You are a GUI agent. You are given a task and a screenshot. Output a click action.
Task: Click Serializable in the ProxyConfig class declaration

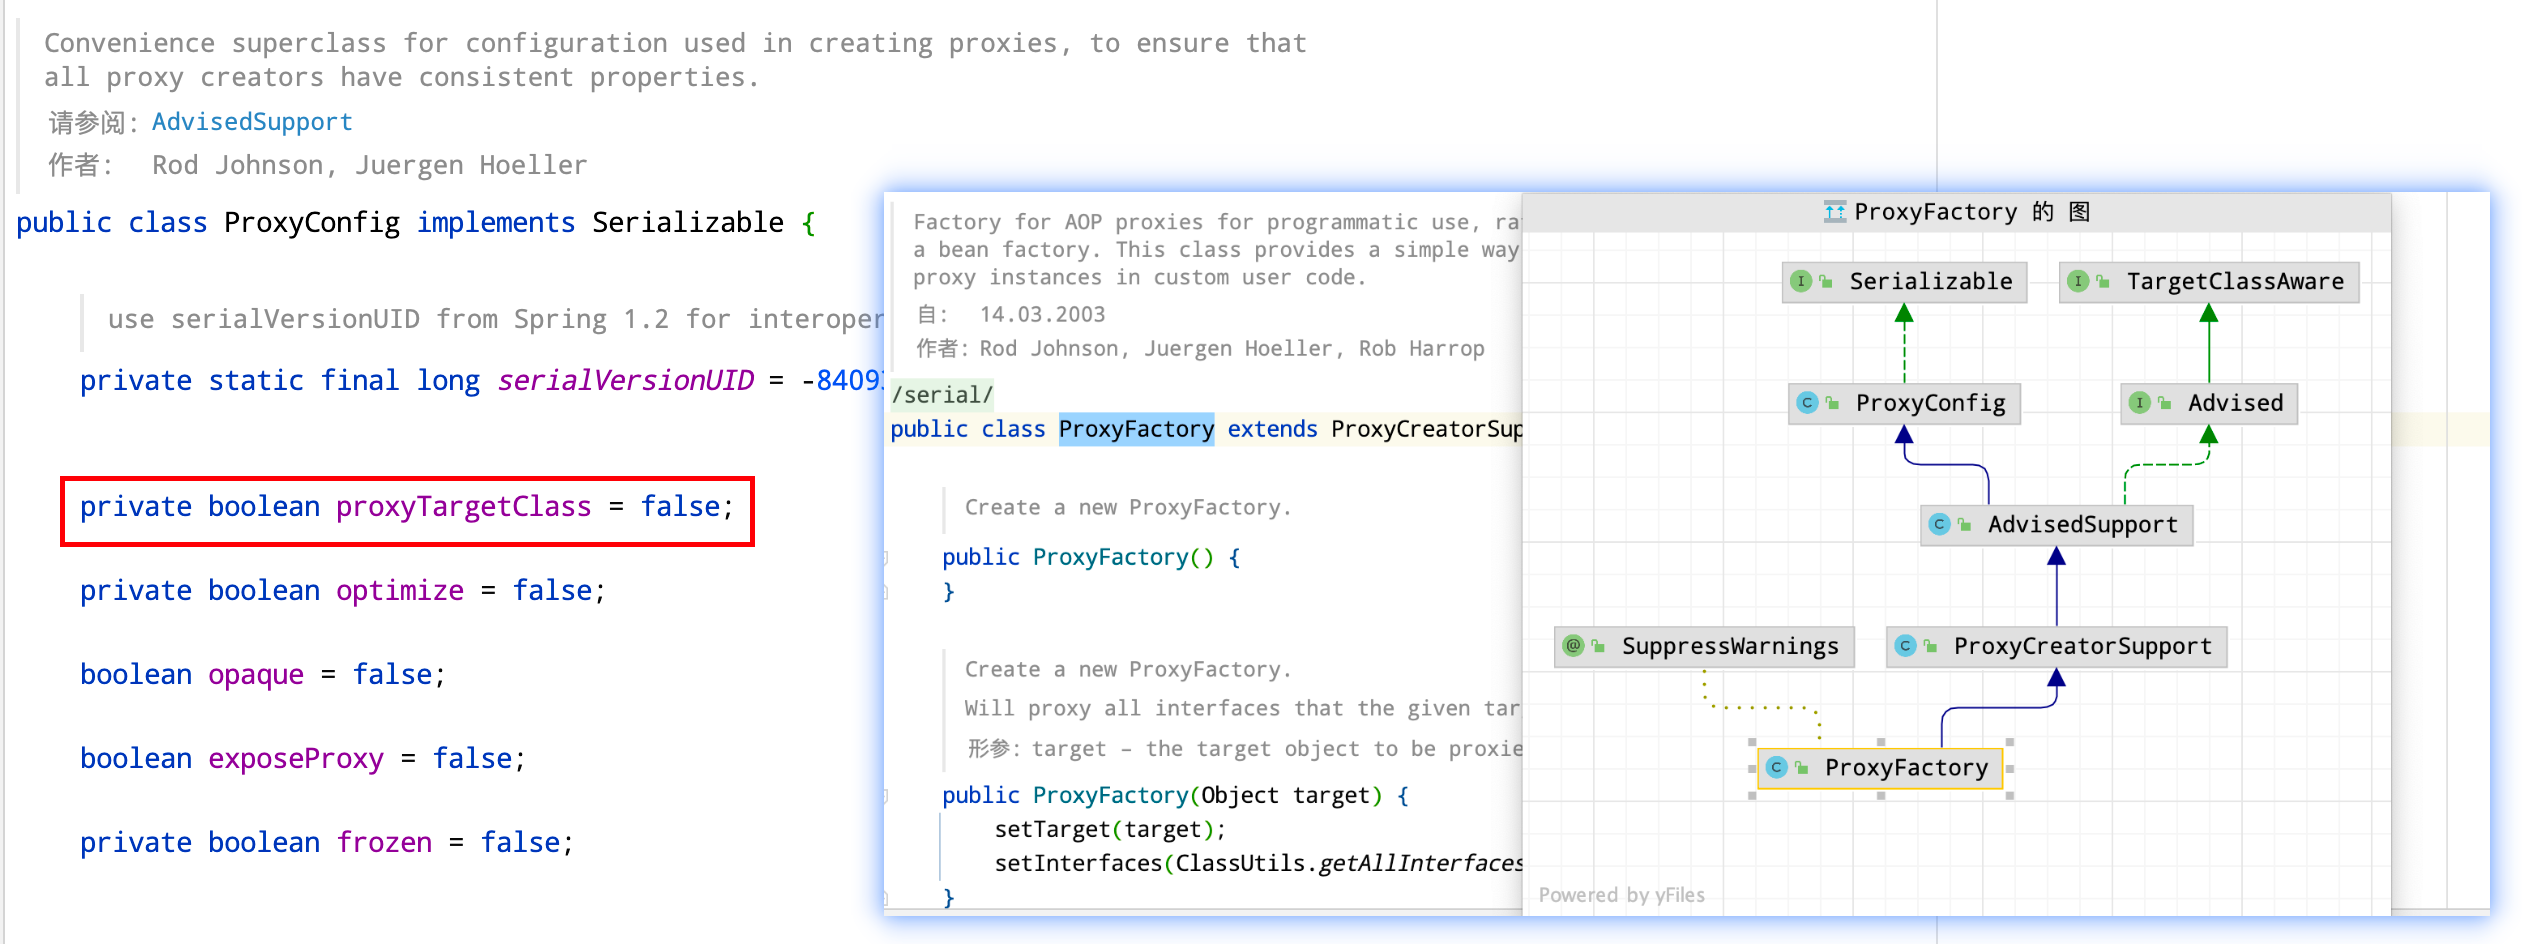(x=688, y=223)
